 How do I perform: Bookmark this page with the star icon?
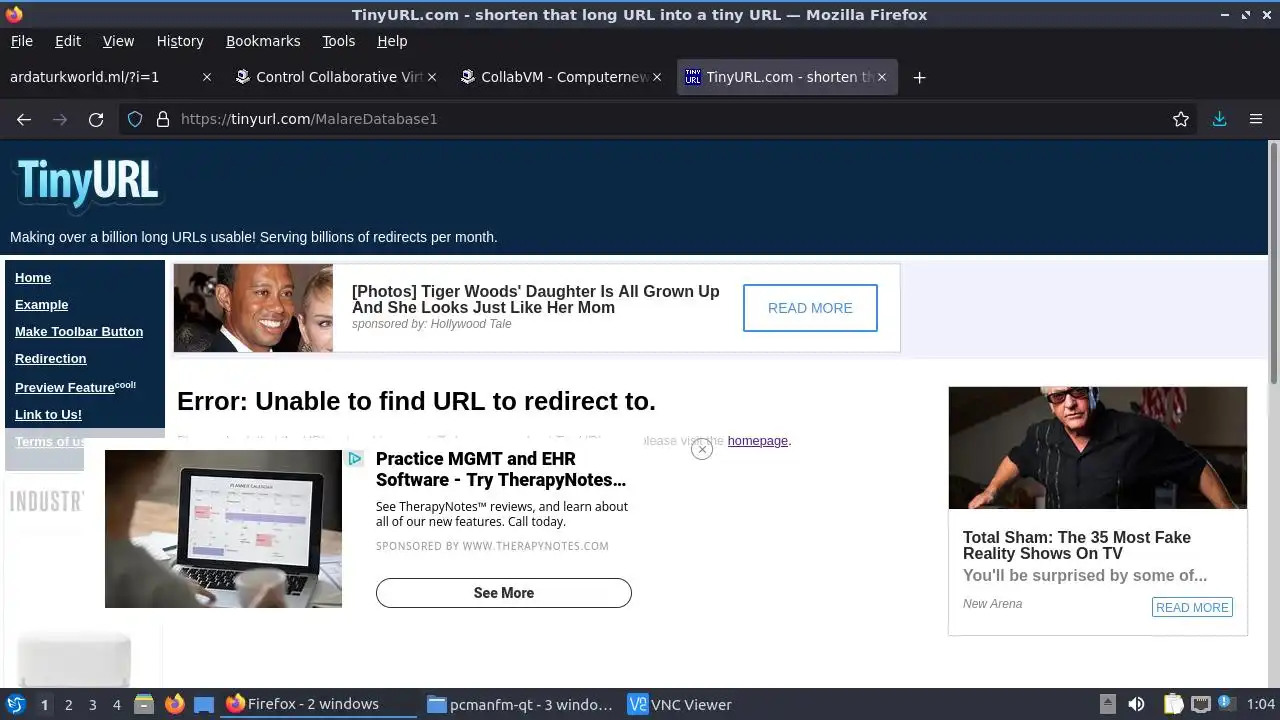1181,119
